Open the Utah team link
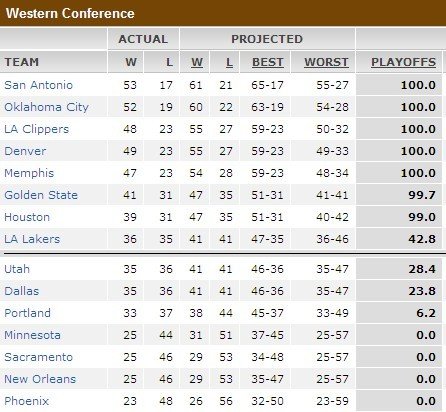Viewport: 446px width, 412px height. (17, 269)
